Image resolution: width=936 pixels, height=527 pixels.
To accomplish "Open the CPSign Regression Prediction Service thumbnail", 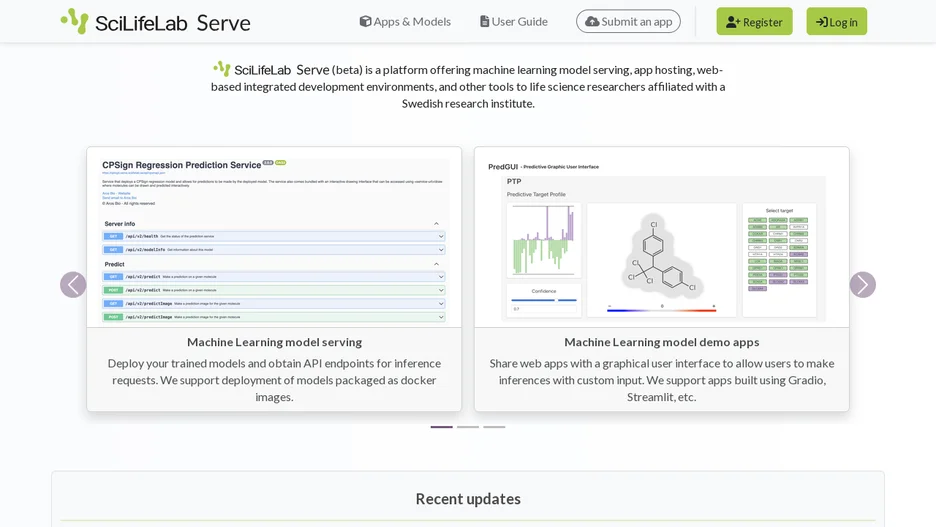I will tap(274, 237).
